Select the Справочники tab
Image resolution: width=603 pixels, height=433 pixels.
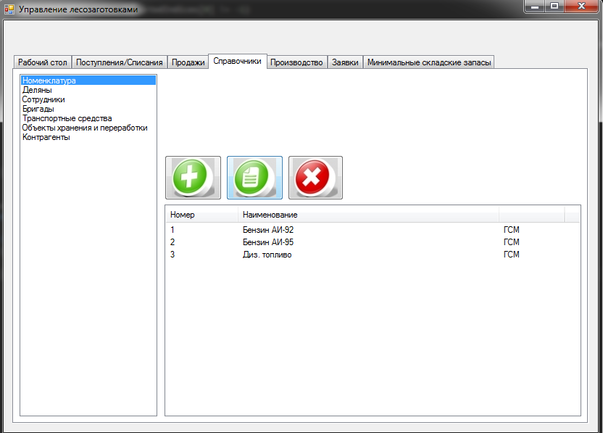[x=237, y=61]
